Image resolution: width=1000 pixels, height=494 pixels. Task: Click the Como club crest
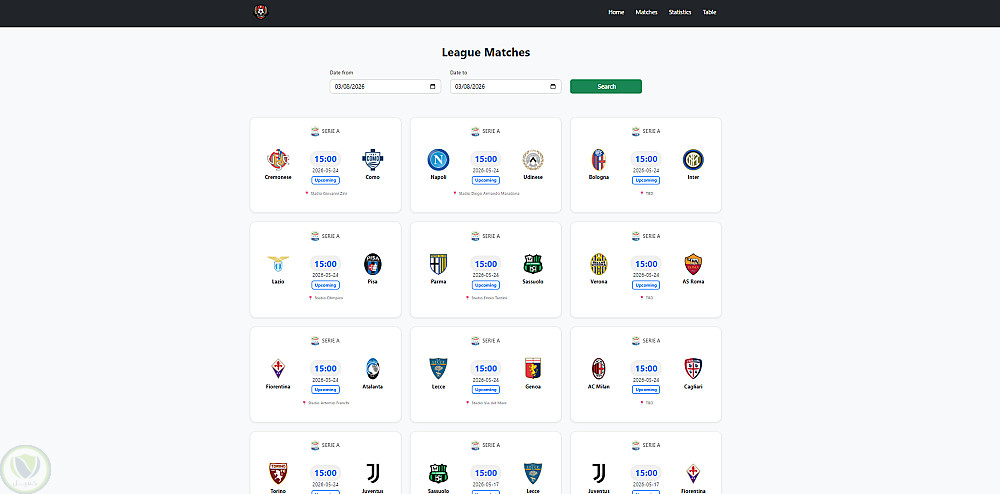point(372,159)
